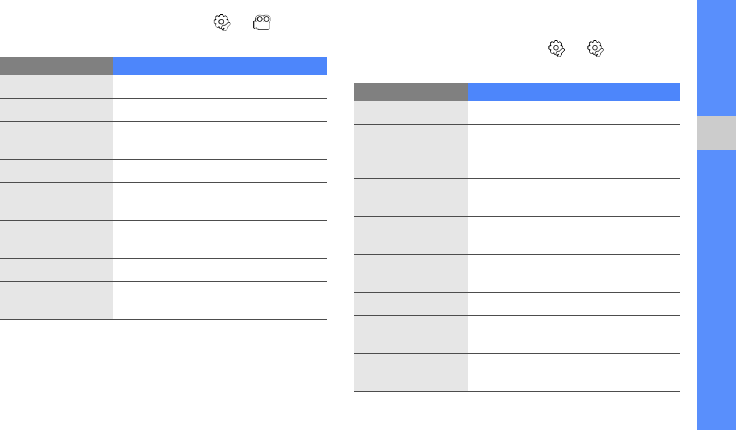Select the last gray row cell in the left table

(56, 300)
